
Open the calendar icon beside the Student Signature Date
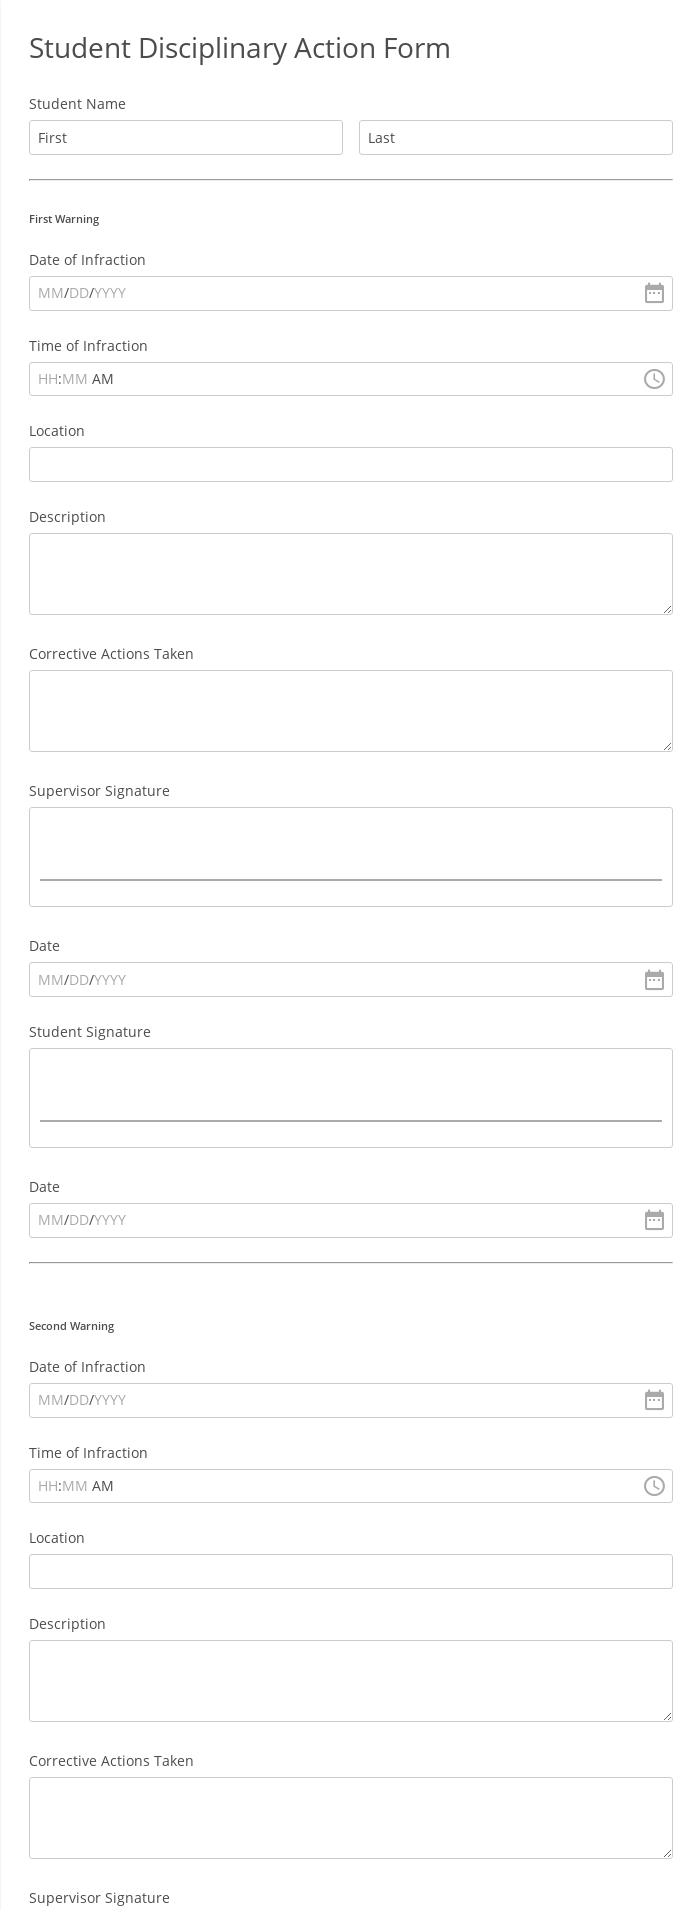point(654,1220)
